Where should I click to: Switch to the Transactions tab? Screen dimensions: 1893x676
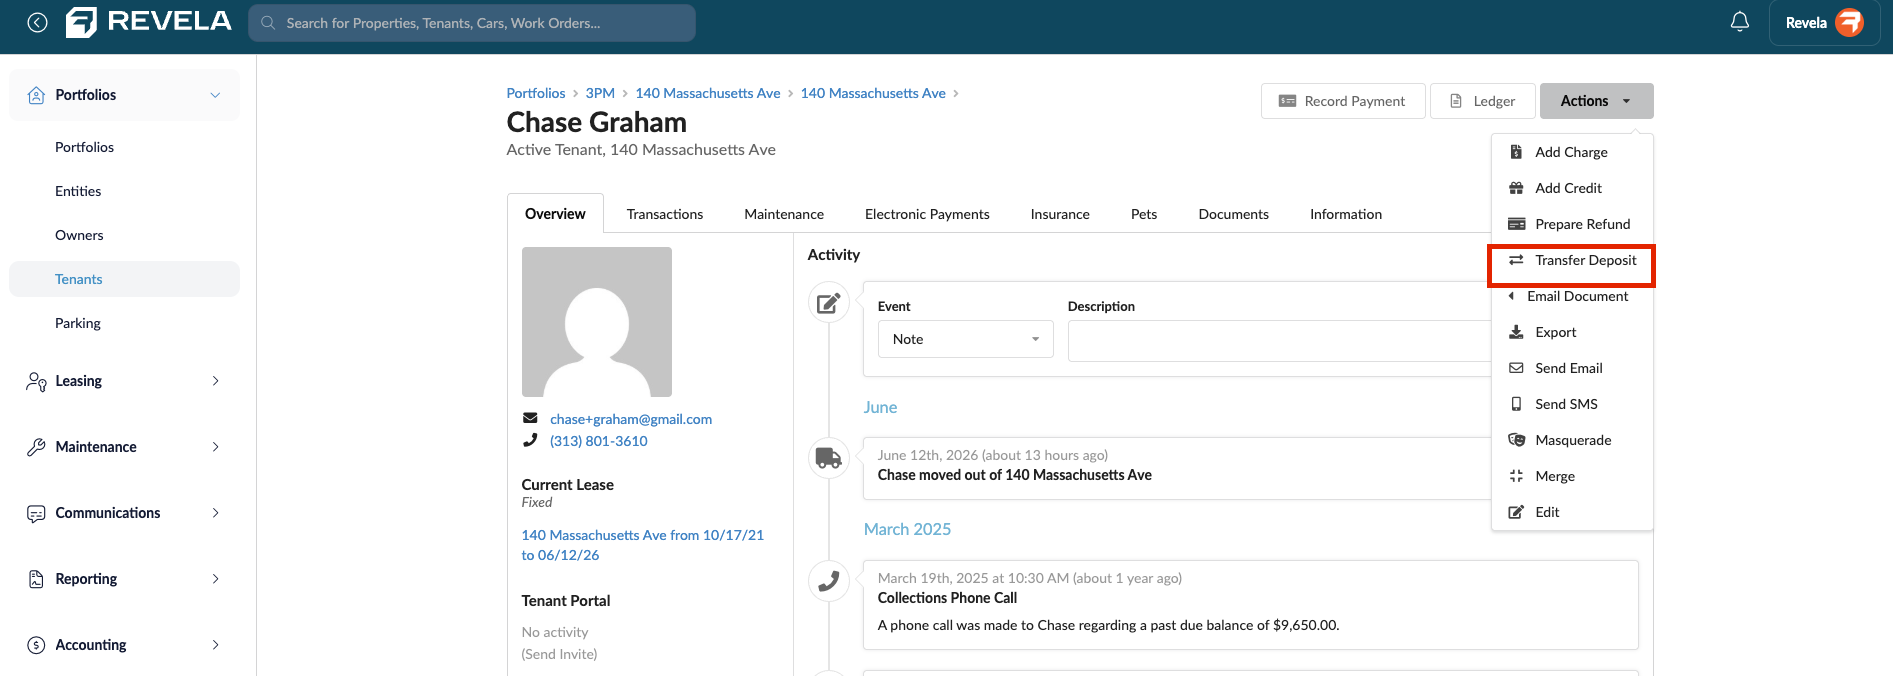[665, 214]
